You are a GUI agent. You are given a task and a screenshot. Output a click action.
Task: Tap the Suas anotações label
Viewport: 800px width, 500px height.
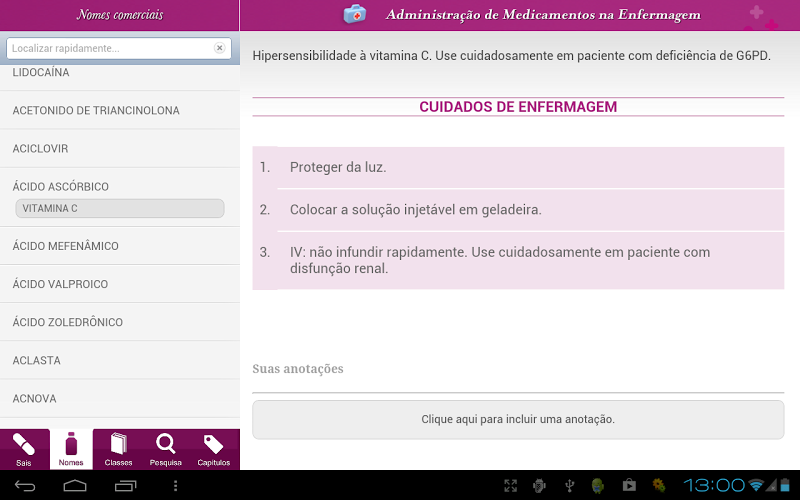coord(298,369)
